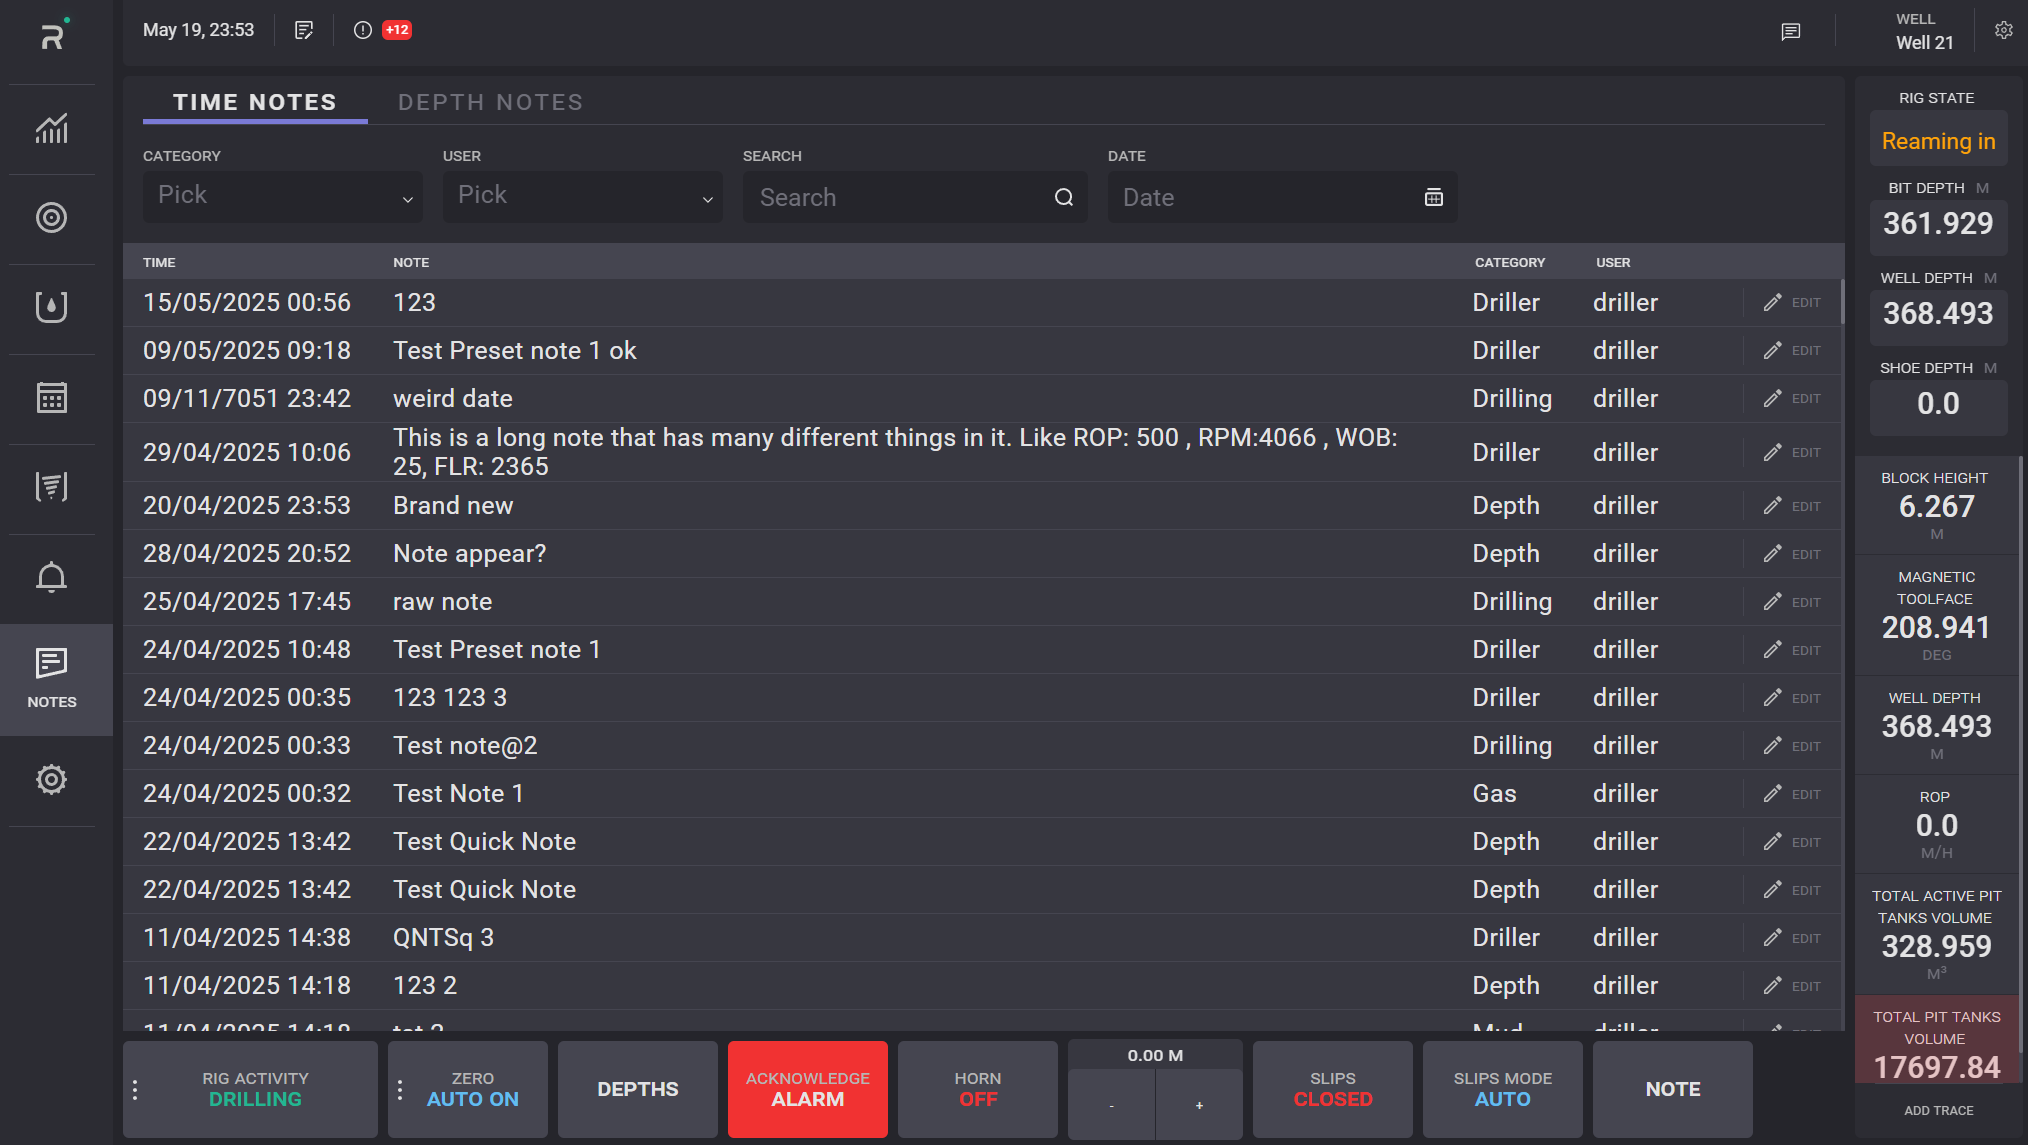Toggle Slips CLOSED state
The width and height of the screenshot is (2028, 1145).
(1332, 1089)
